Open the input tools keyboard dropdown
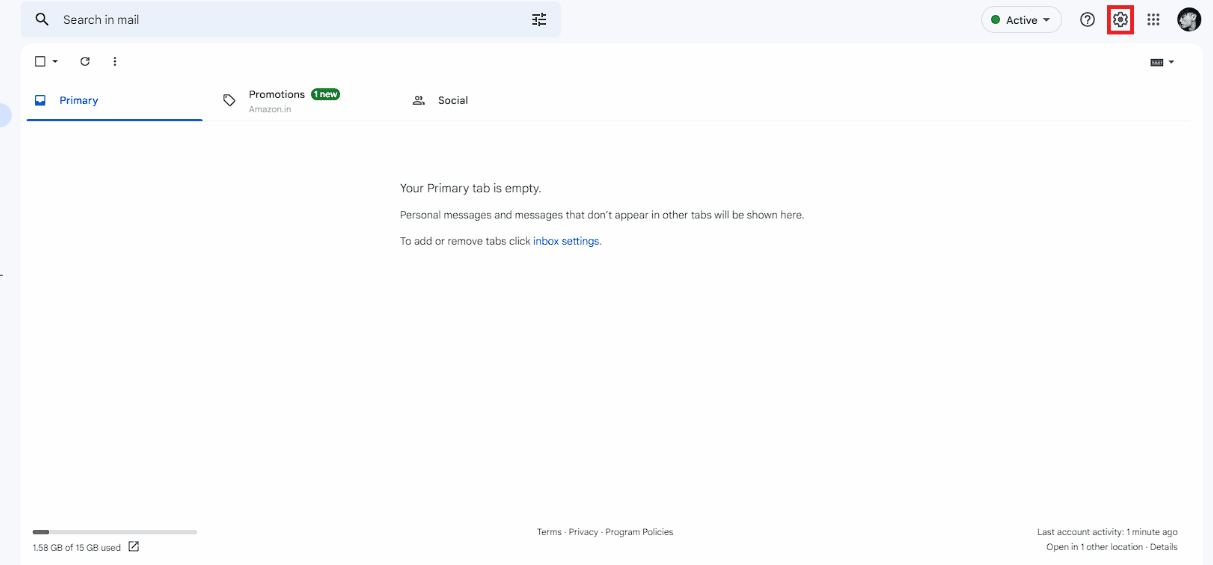 tap(1162, 62)
